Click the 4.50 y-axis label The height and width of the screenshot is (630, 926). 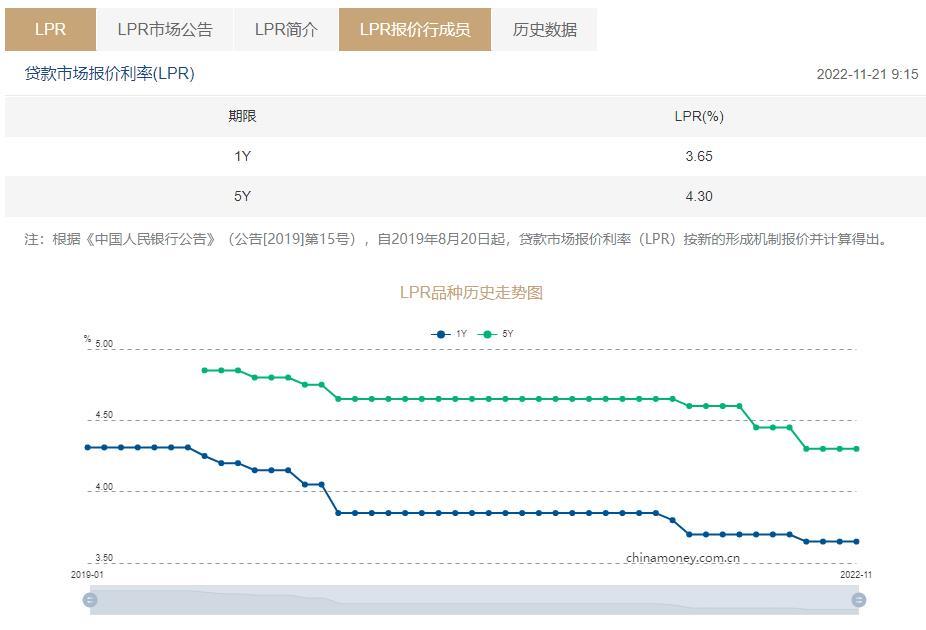click(104, 415)
